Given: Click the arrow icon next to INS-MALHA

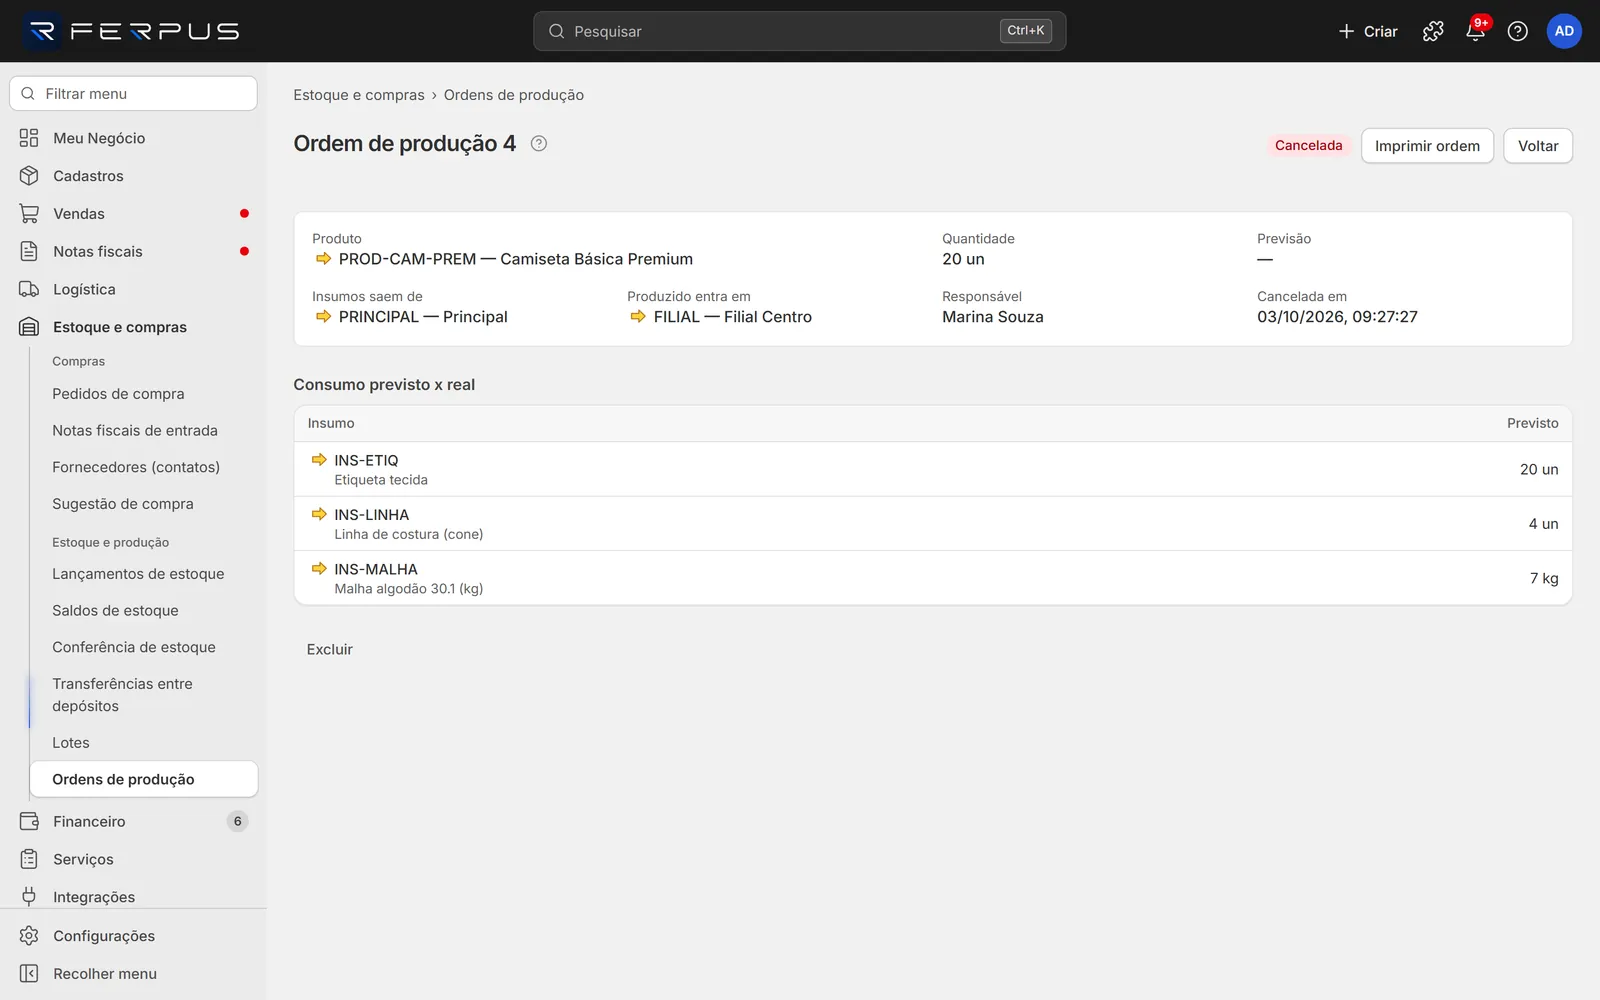Looking at the screenshot, I should pyautogui.click(x=319, y=569).
